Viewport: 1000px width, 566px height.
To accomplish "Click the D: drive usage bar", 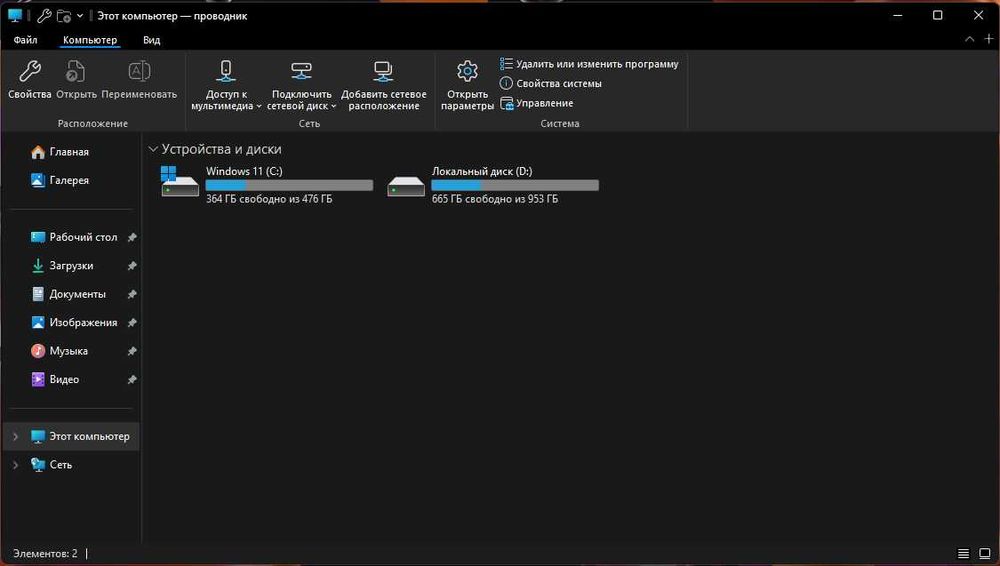I will (515, 185).
